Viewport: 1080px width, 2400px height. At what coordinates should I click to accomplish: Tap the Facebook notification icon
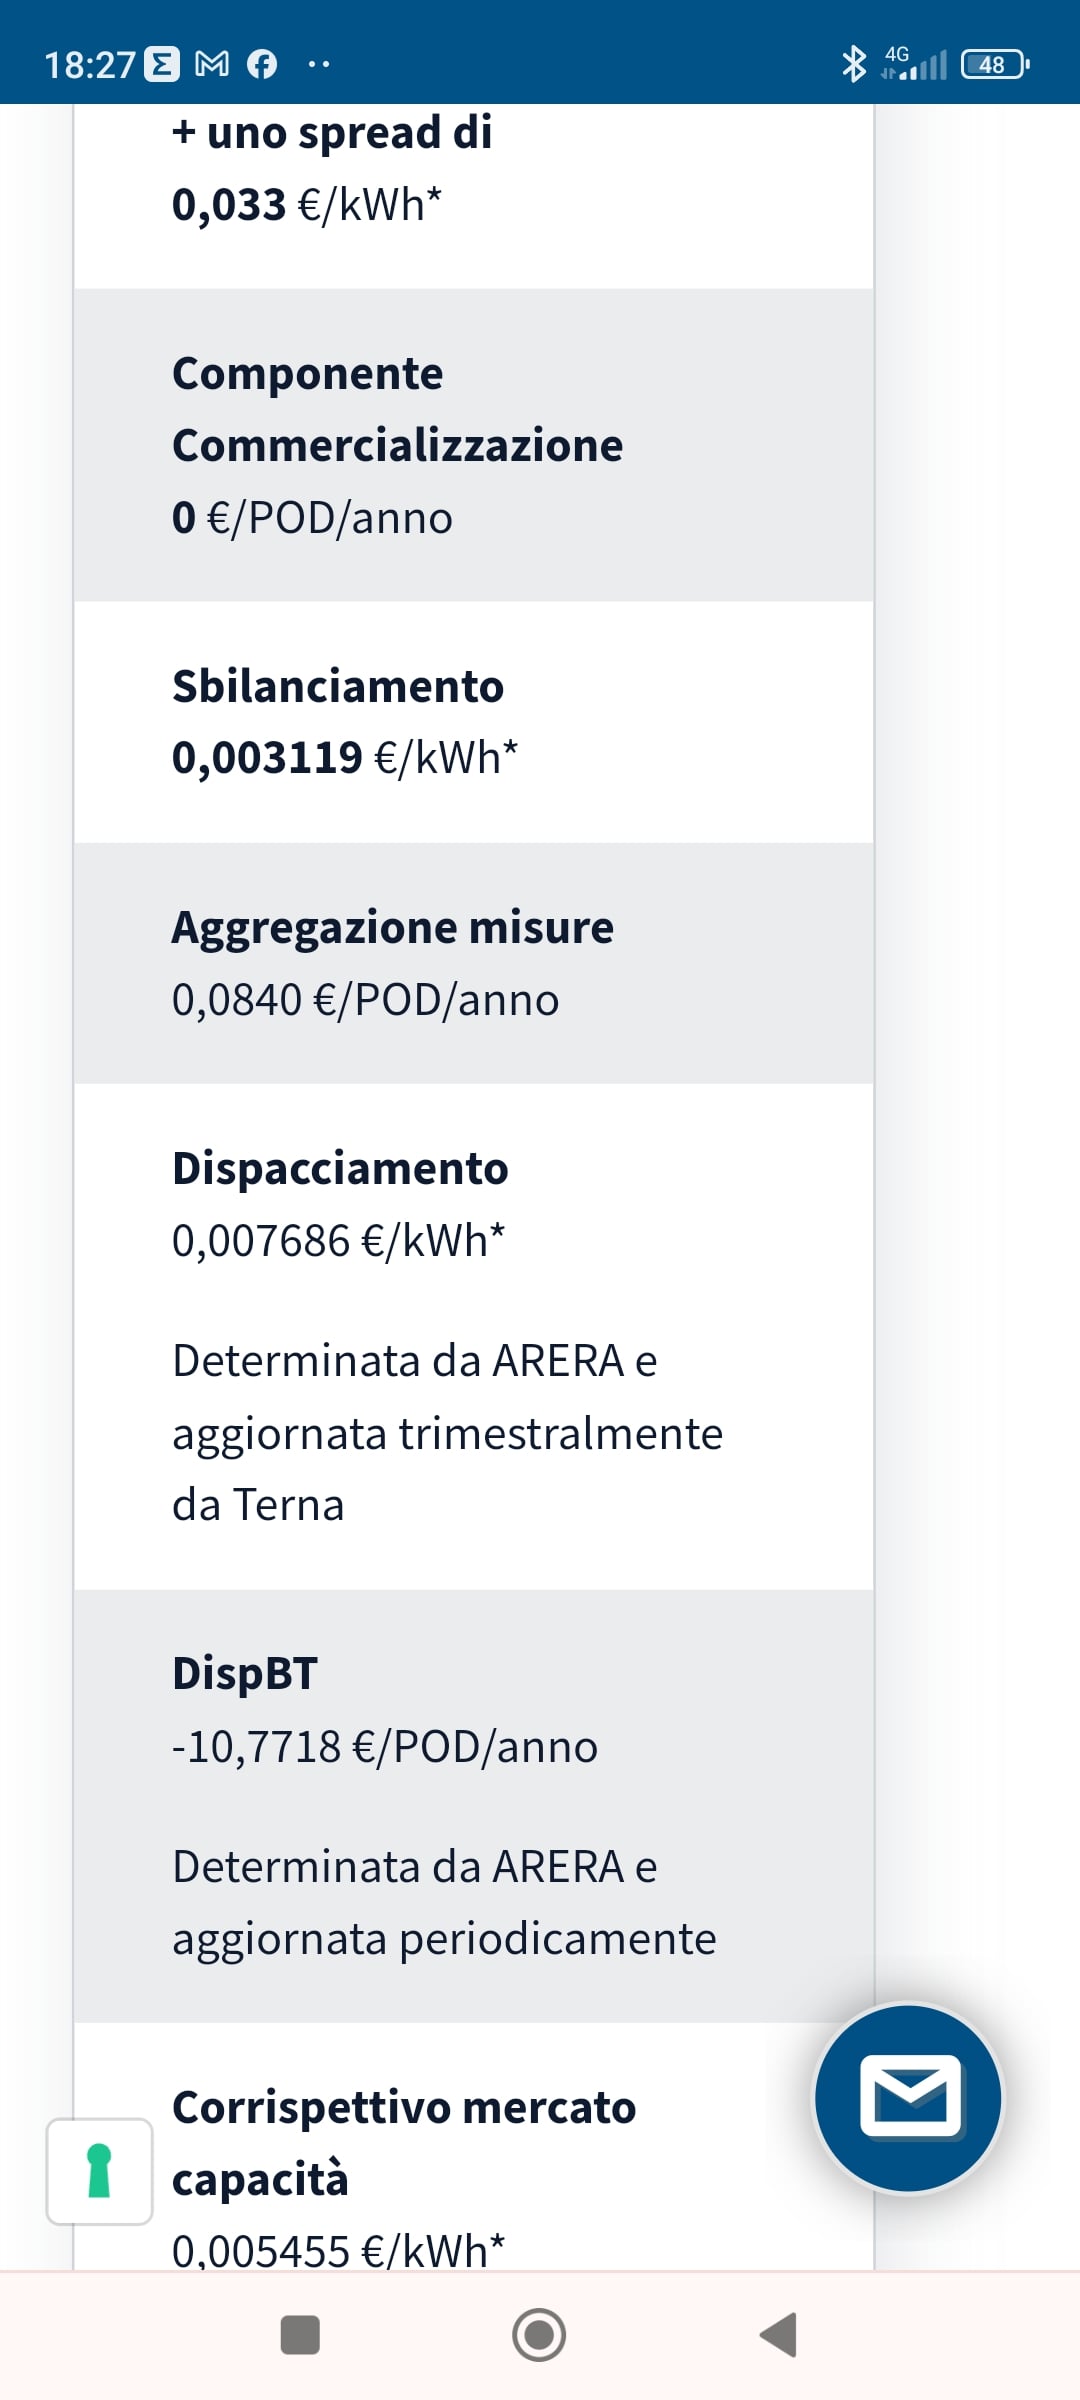(262, 65)
